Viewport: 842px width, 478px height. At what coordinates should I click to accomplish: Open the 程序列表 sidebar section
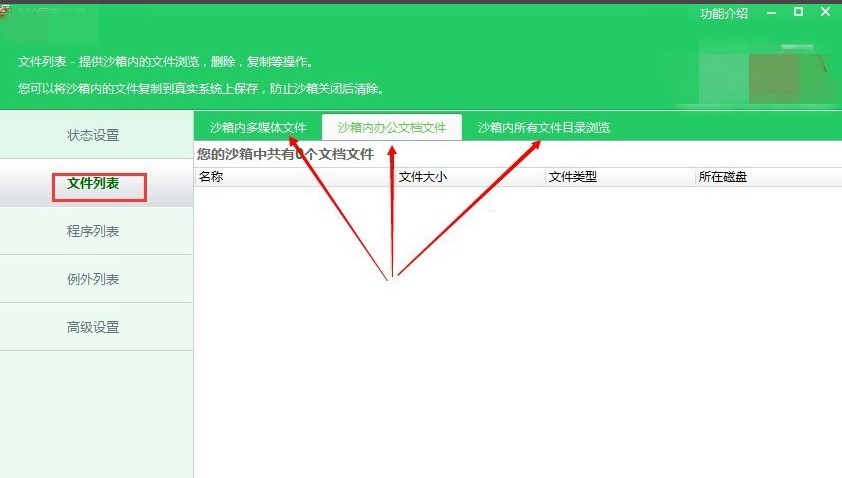96,231
